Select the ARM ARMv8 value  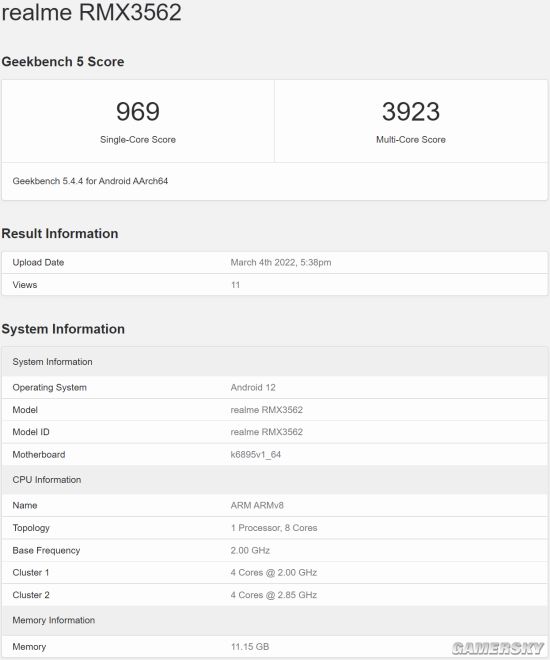(x=257, y=506)
